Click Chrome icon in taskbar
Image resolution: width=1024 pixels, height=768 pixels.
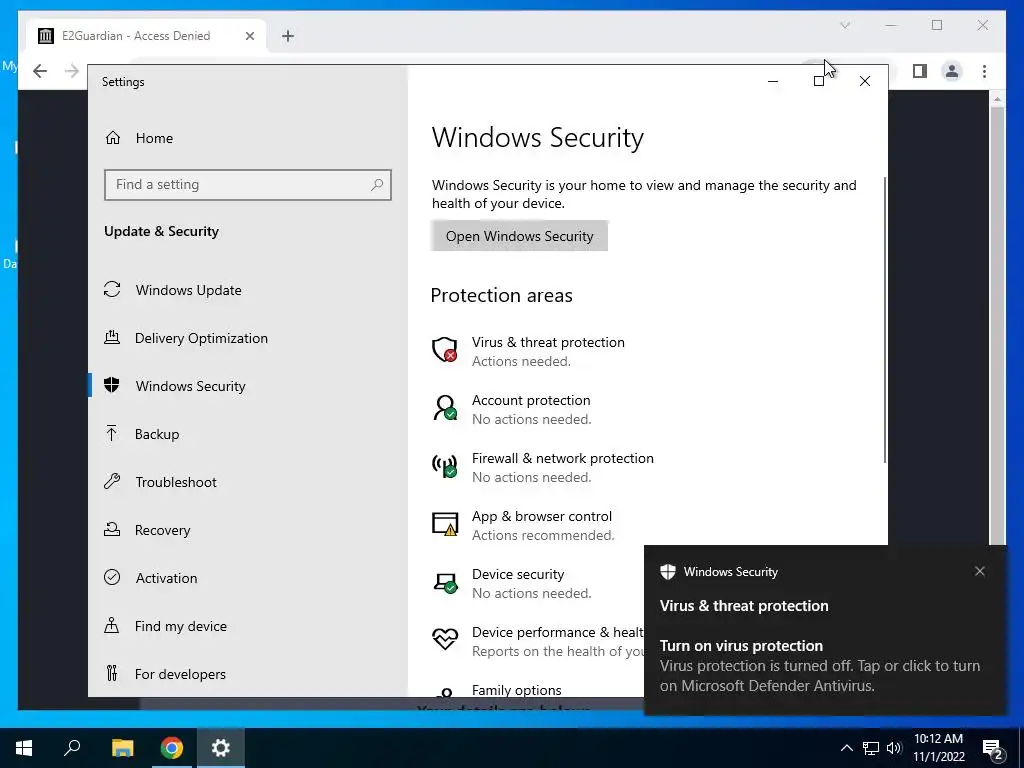pos(172,748)
